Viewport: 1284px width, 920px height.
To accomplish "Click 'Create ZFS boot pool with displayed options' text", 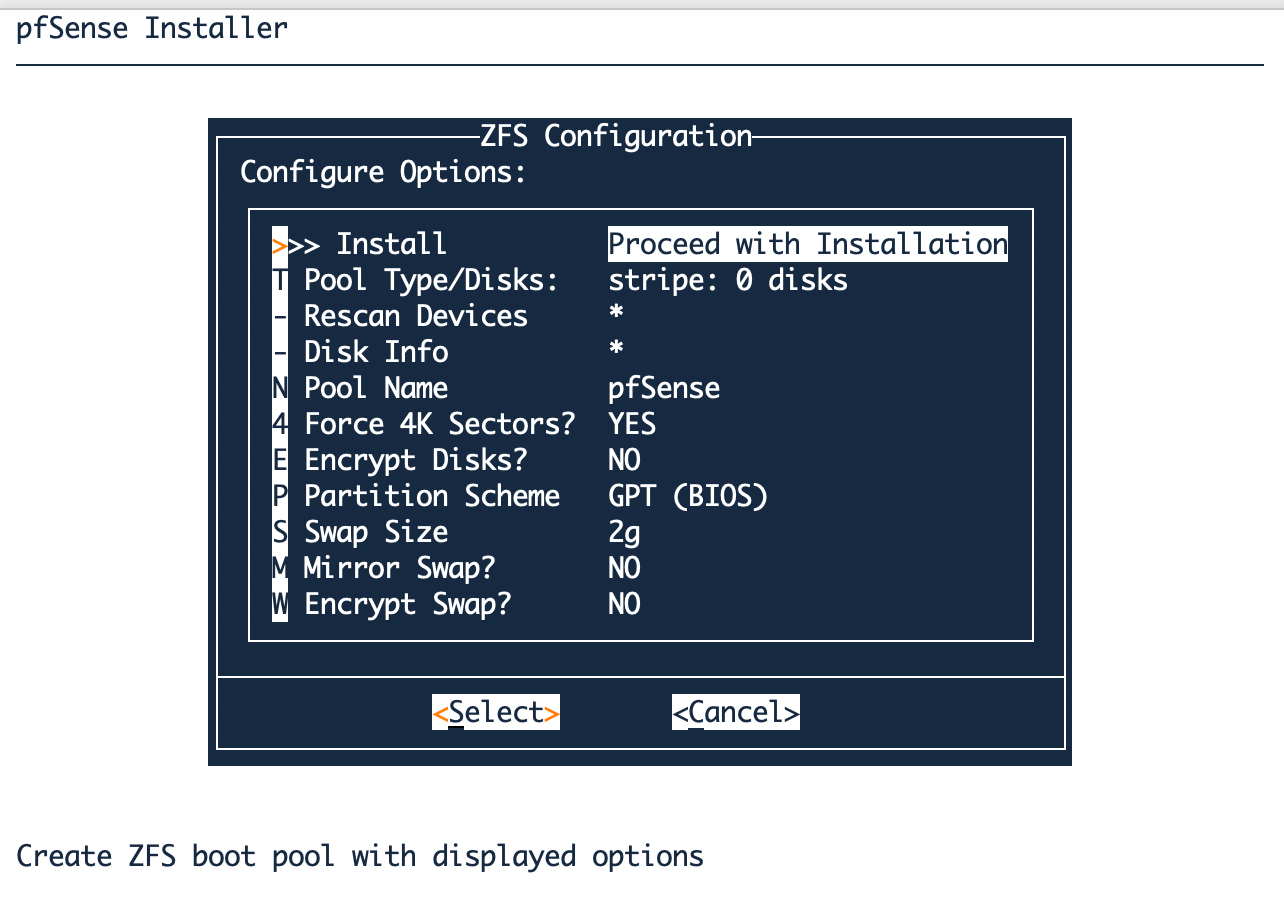I will coord(360,856).
